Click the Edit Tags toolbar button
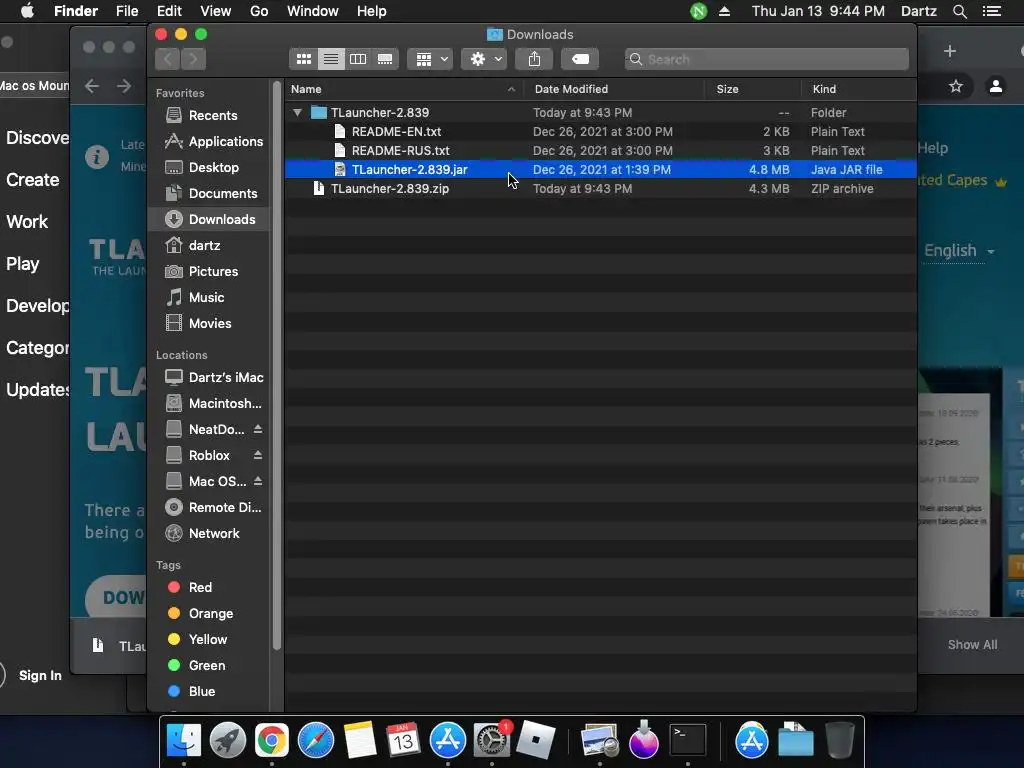This screenshot has width=1024, height=768. 580,59
